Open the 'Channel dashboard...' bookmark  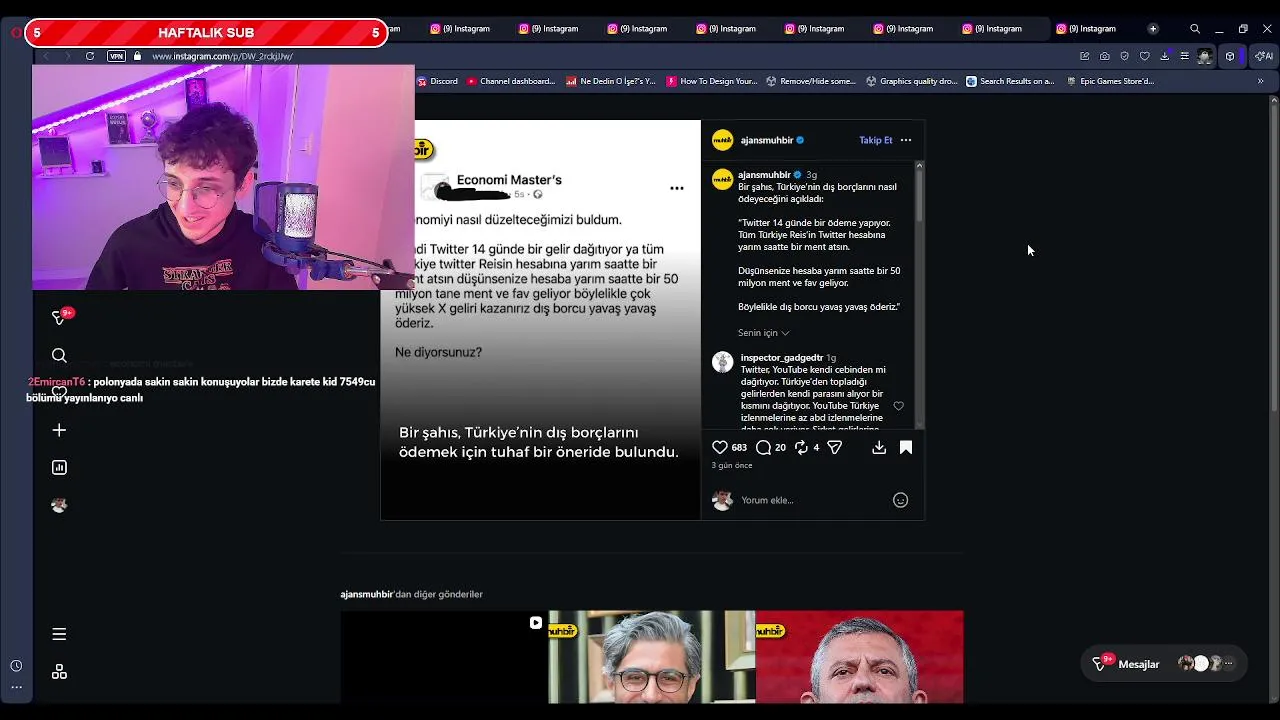point(511,81)
